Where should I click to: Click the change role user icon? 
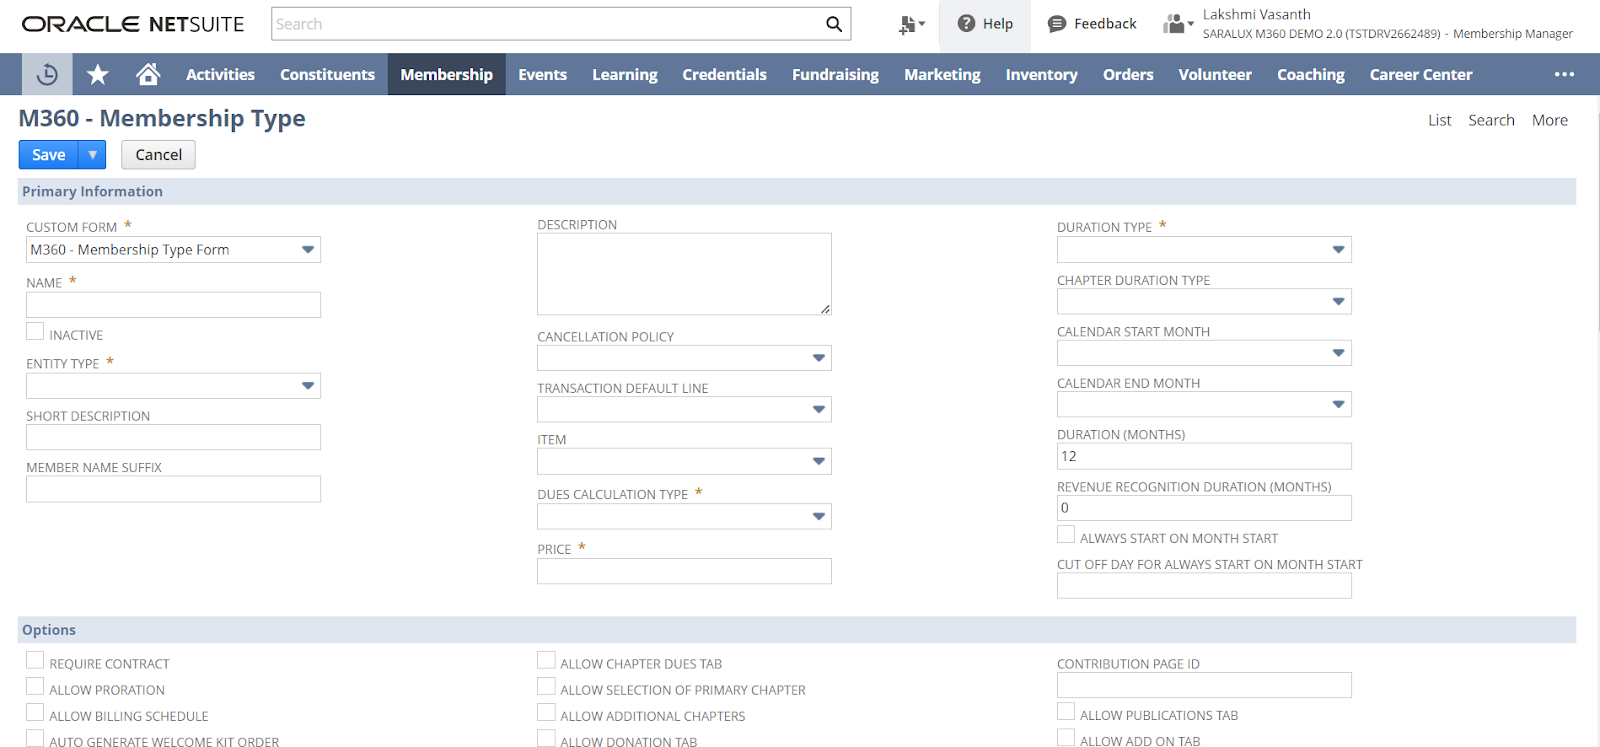[x=1177, y=24]
